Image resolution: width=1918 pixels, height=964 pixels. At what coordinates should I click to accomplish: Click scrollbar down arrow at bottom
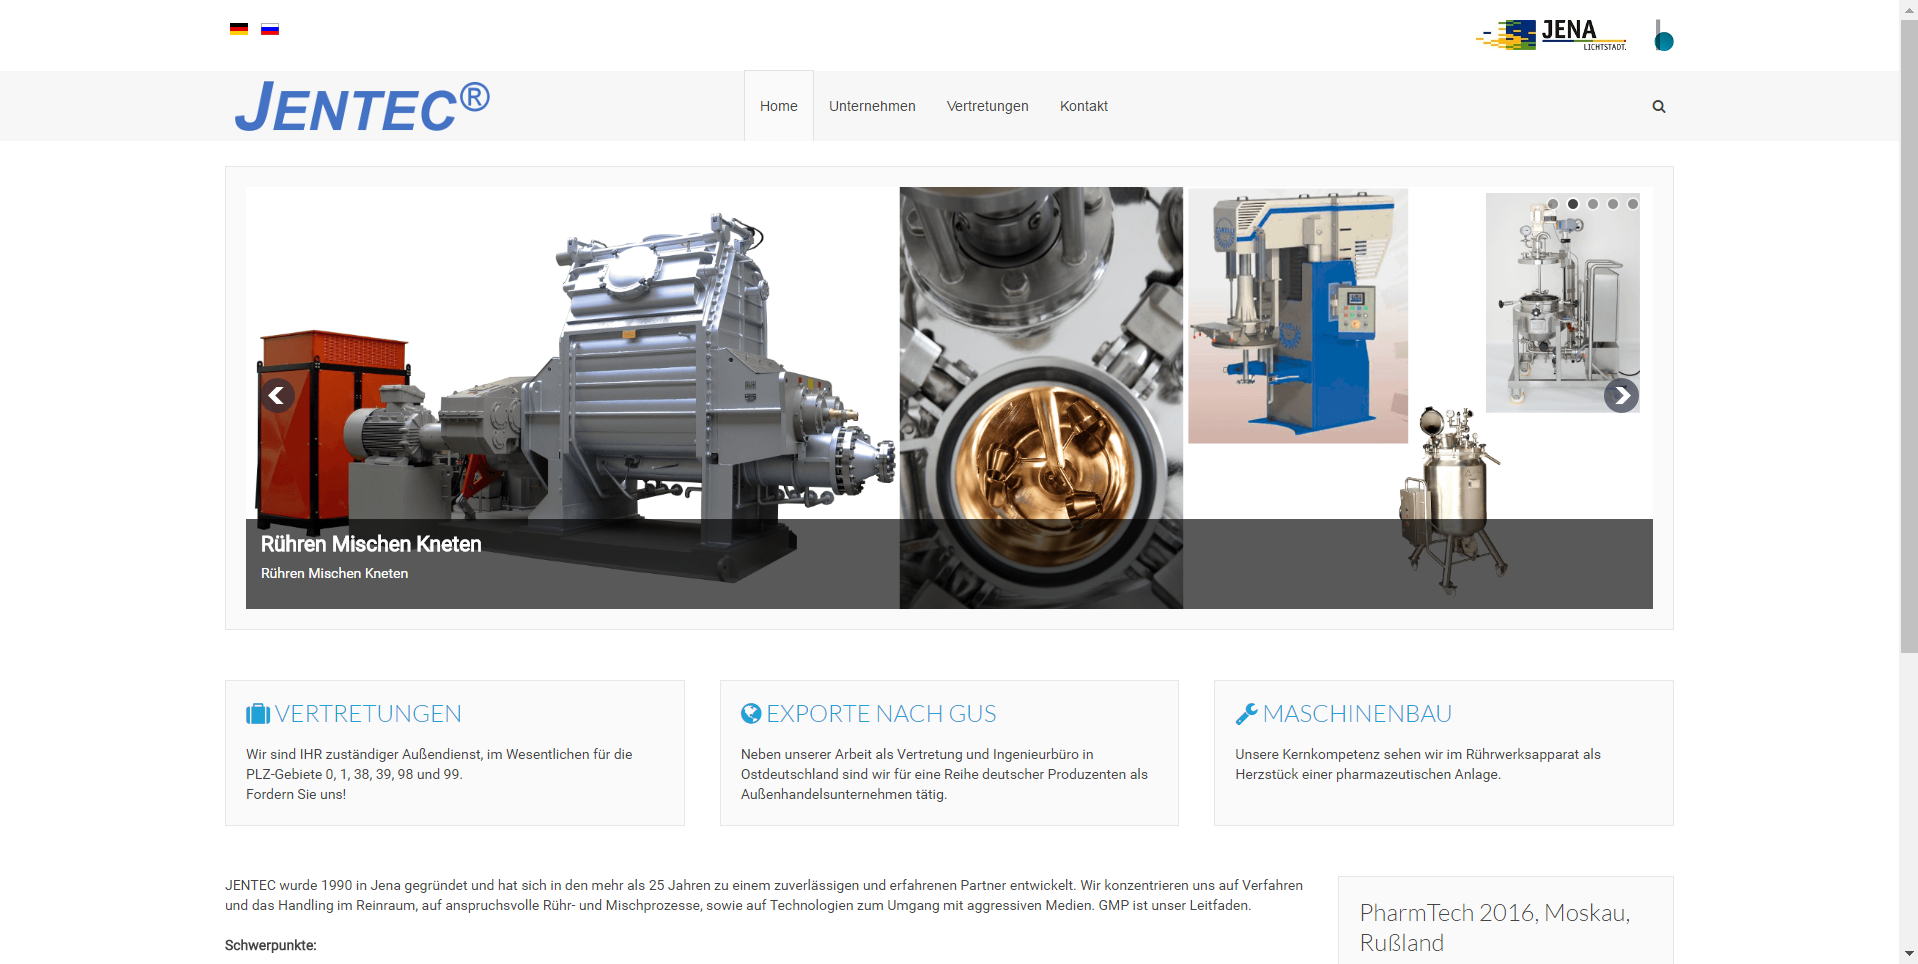1909,954
